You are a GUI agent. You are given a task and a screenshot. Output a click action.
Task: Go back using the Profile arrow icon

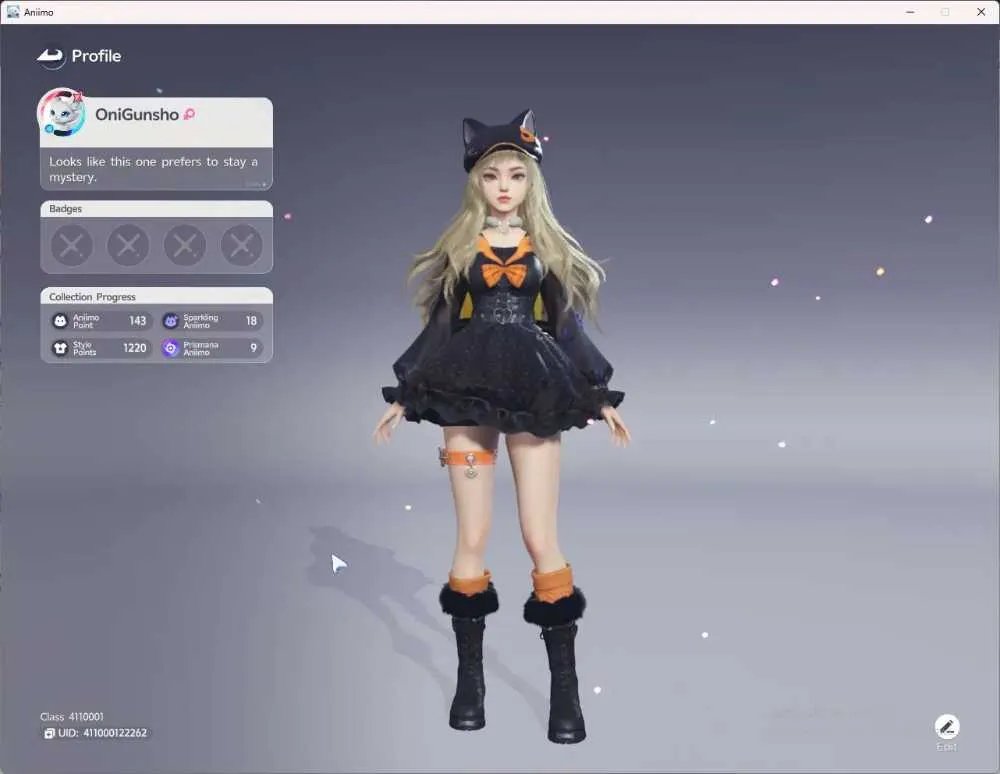(x=50, y=56)
